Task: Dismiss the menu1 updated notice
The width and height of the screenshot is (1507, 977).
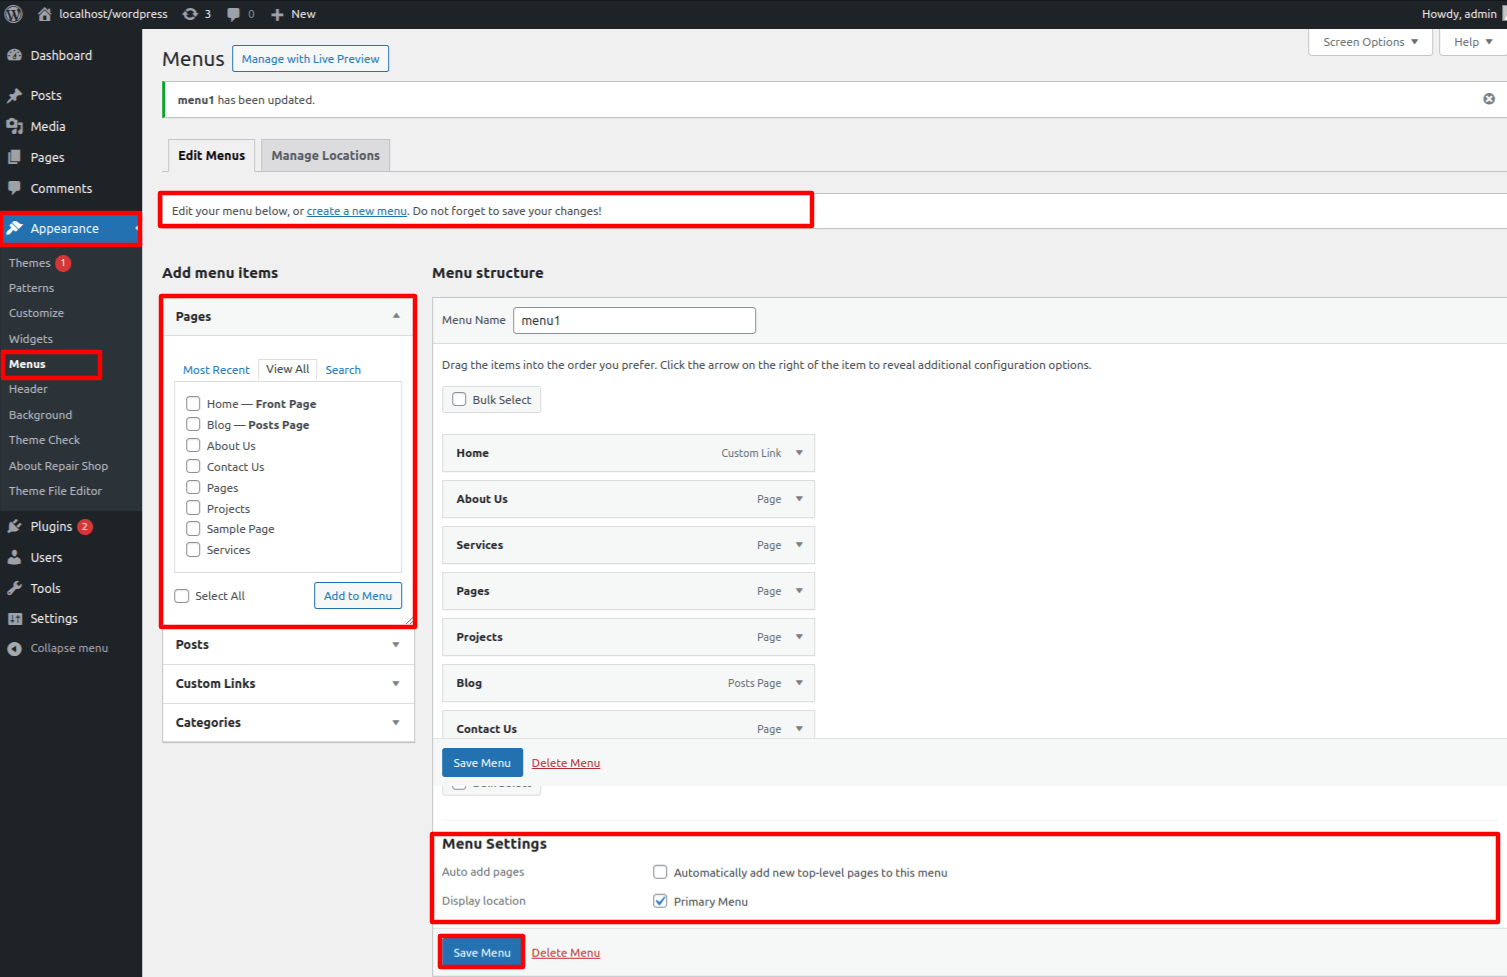Action: [1488, 99]
